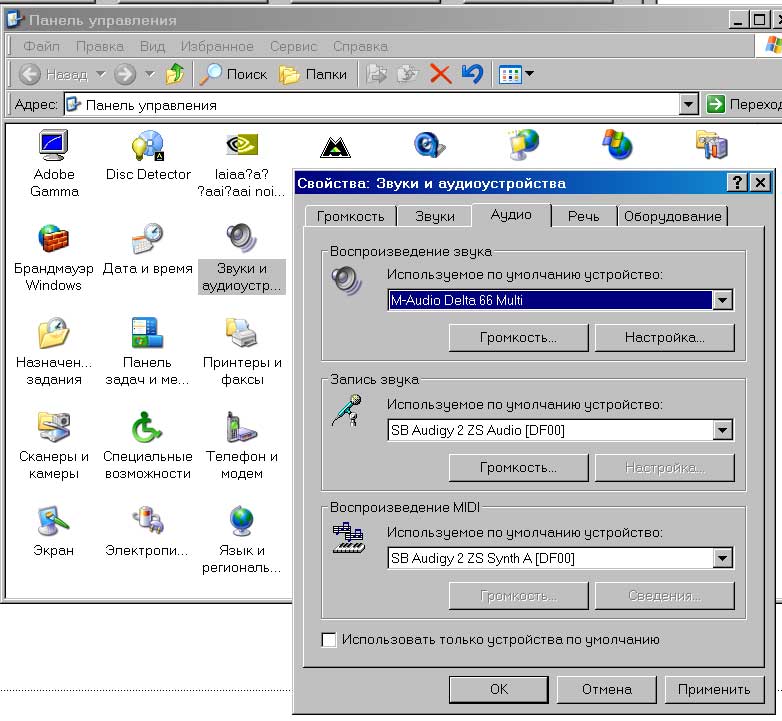Click Настройка button under sound playback

pyautogui.click(x=664, y=338)
